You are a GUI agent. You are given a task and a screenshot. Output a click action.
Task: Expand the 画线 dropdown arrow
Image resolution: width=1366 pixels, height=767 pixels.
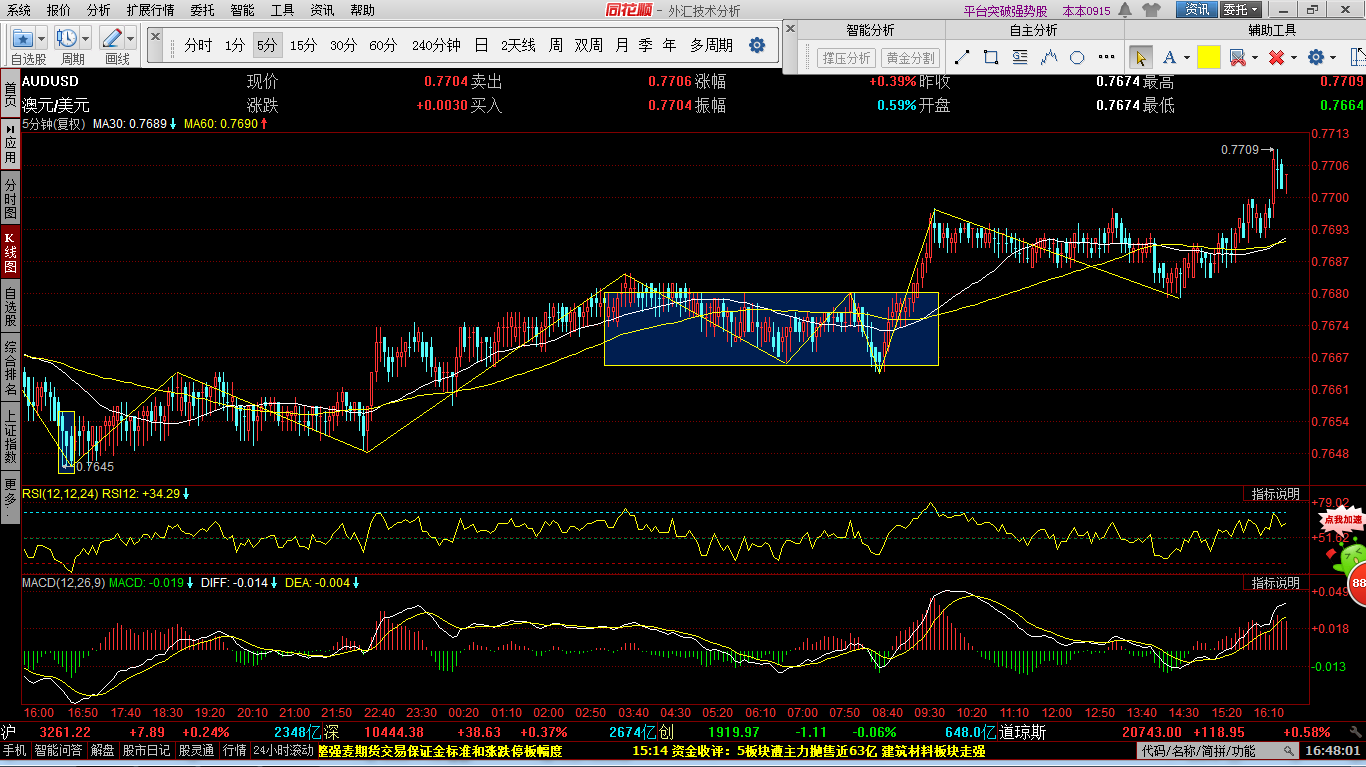(x=131, y=39)
